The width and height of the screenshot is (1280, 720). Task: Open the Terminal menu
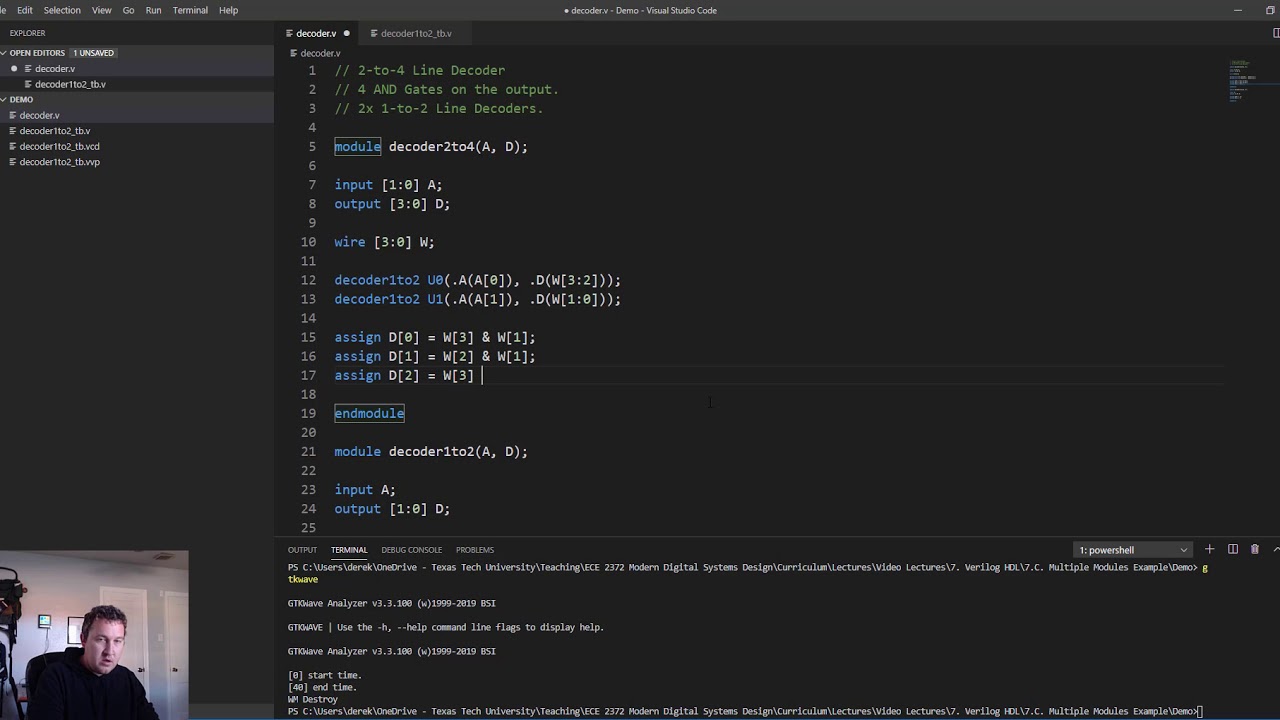(x=190, y=10)
